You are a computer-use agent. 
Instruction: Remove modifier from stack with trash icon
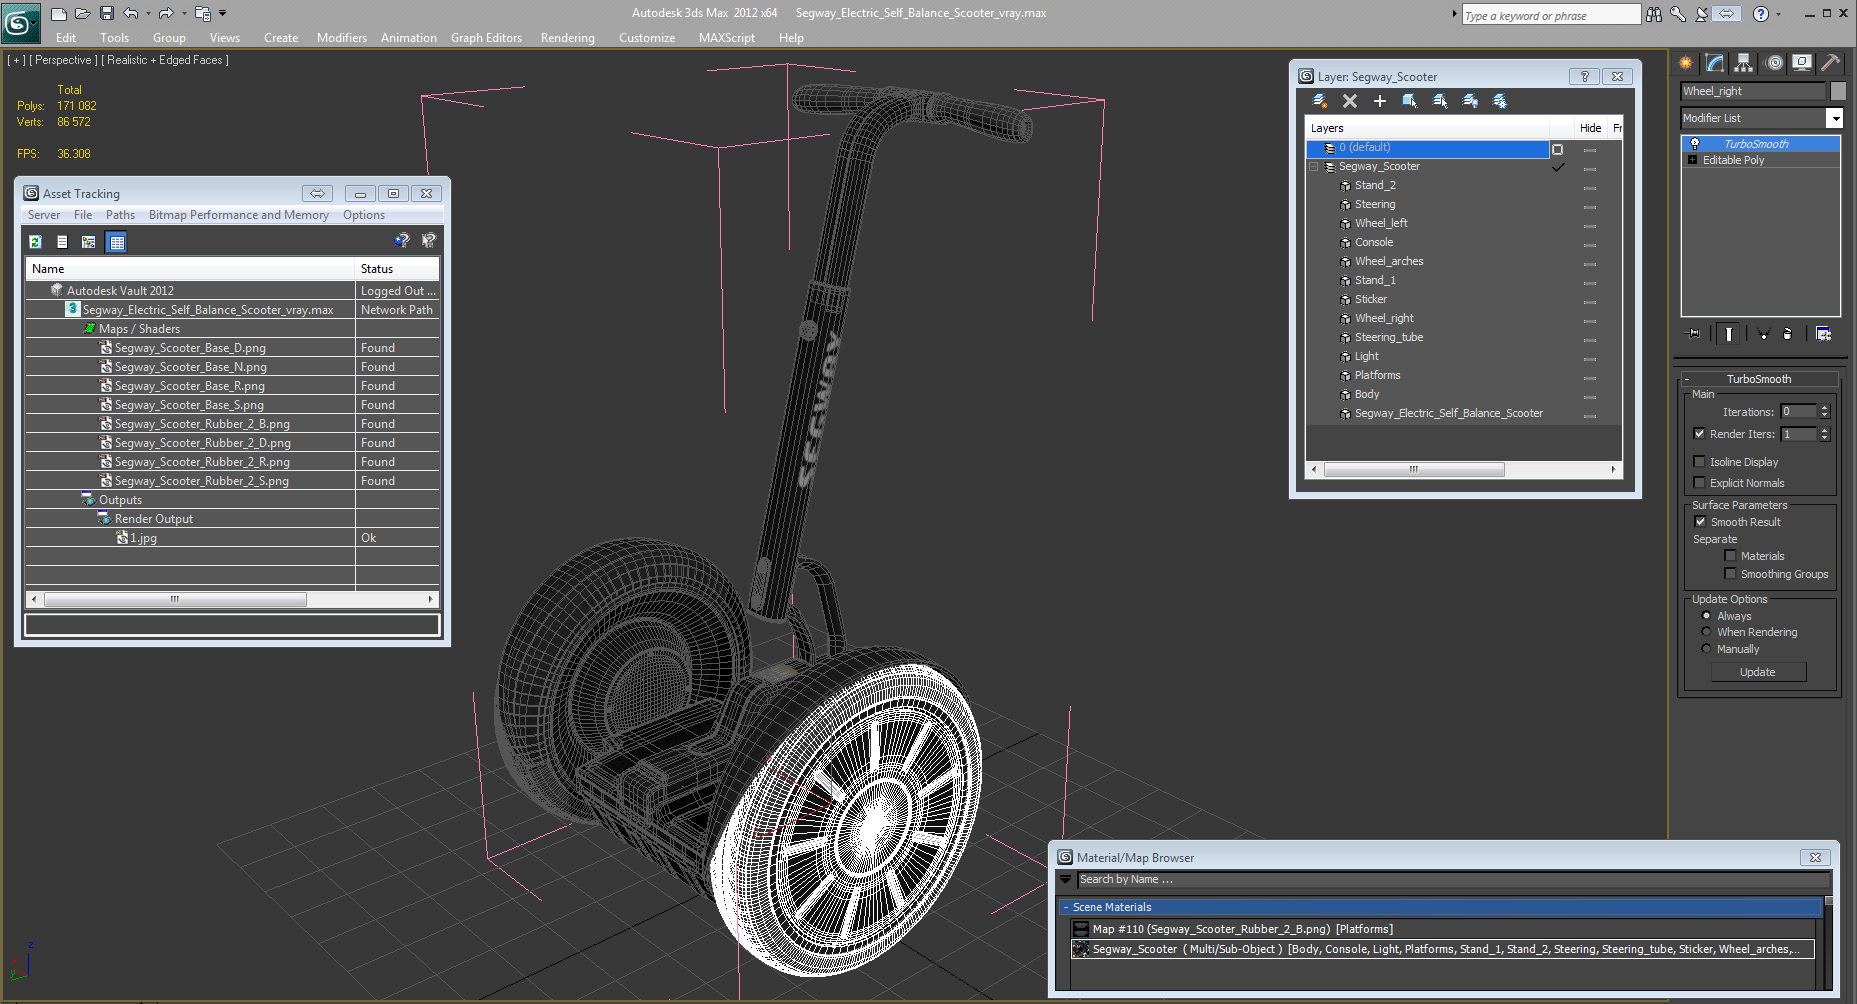tap(1787, 334)
